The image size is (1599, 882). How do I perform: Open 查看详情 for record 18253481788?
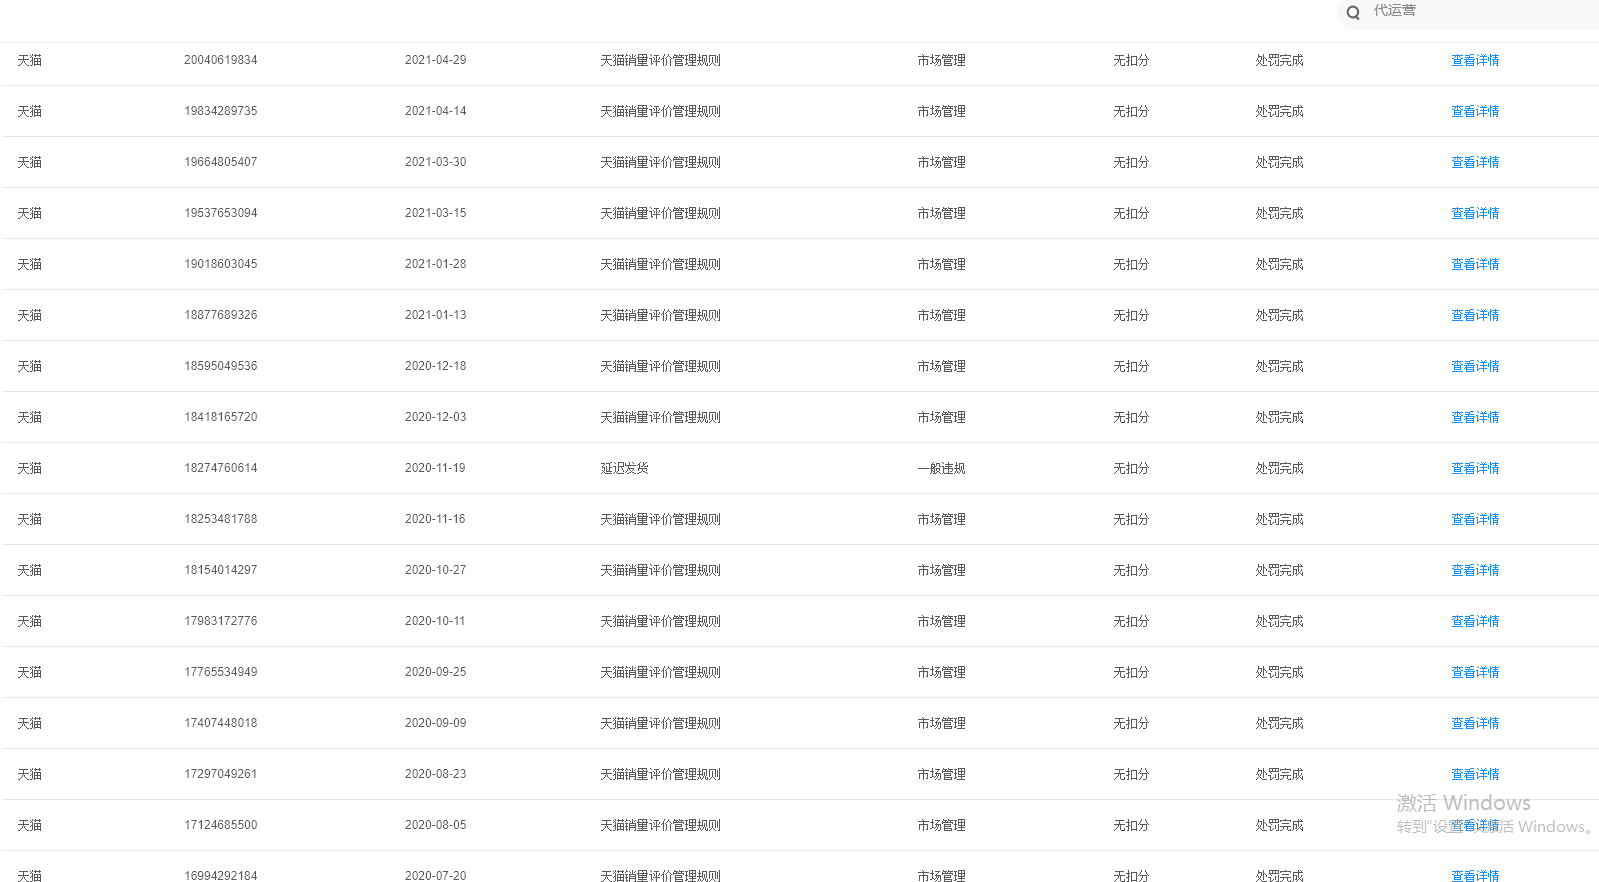coord(1475,519)
